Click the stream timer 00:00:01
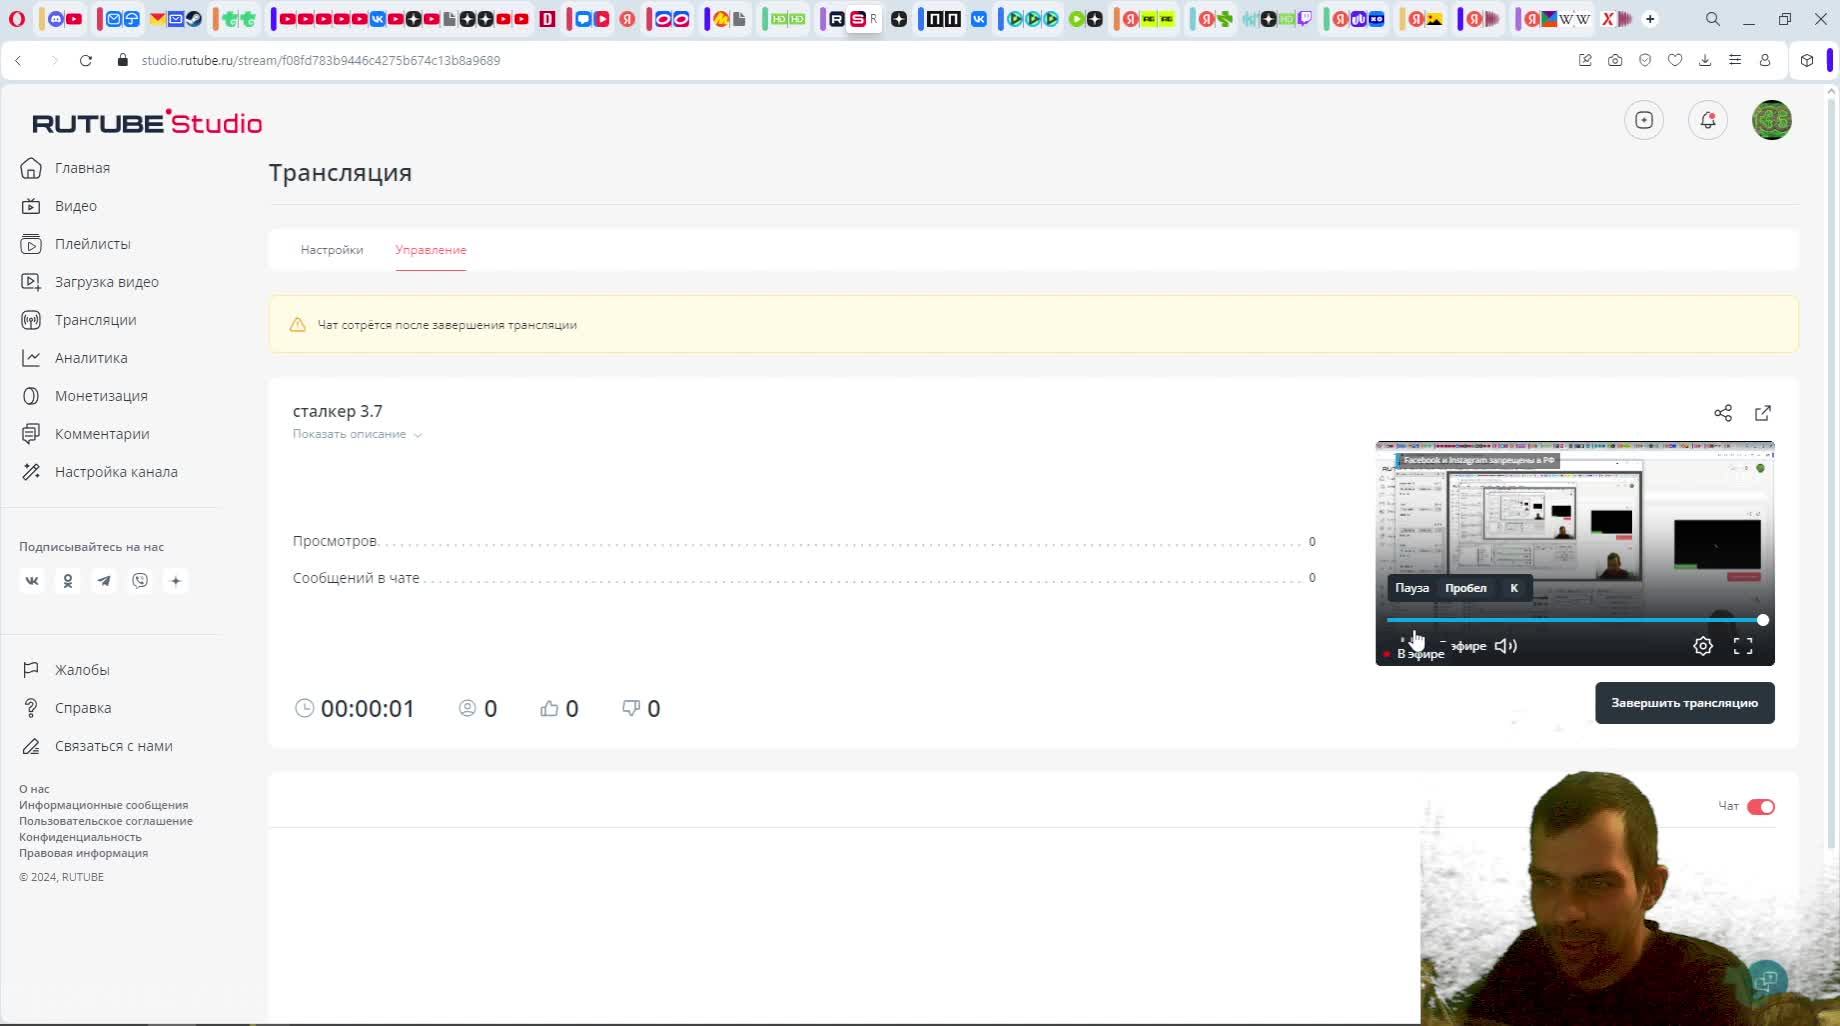Image resolution: width=1840 pixels, height=1026 pixels. pyautogui.click(x=368, y=709)
